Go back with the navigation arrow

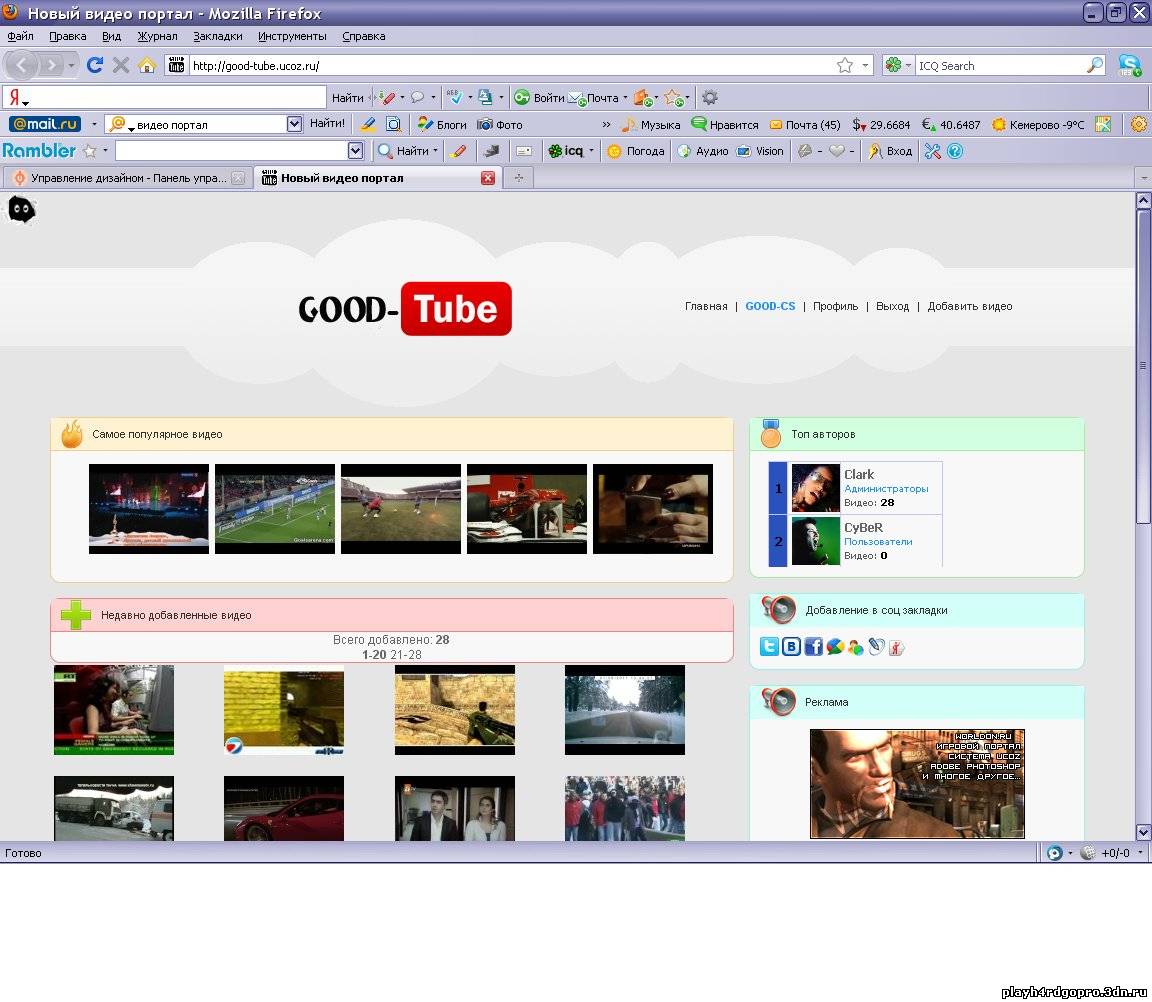(21, 65)
